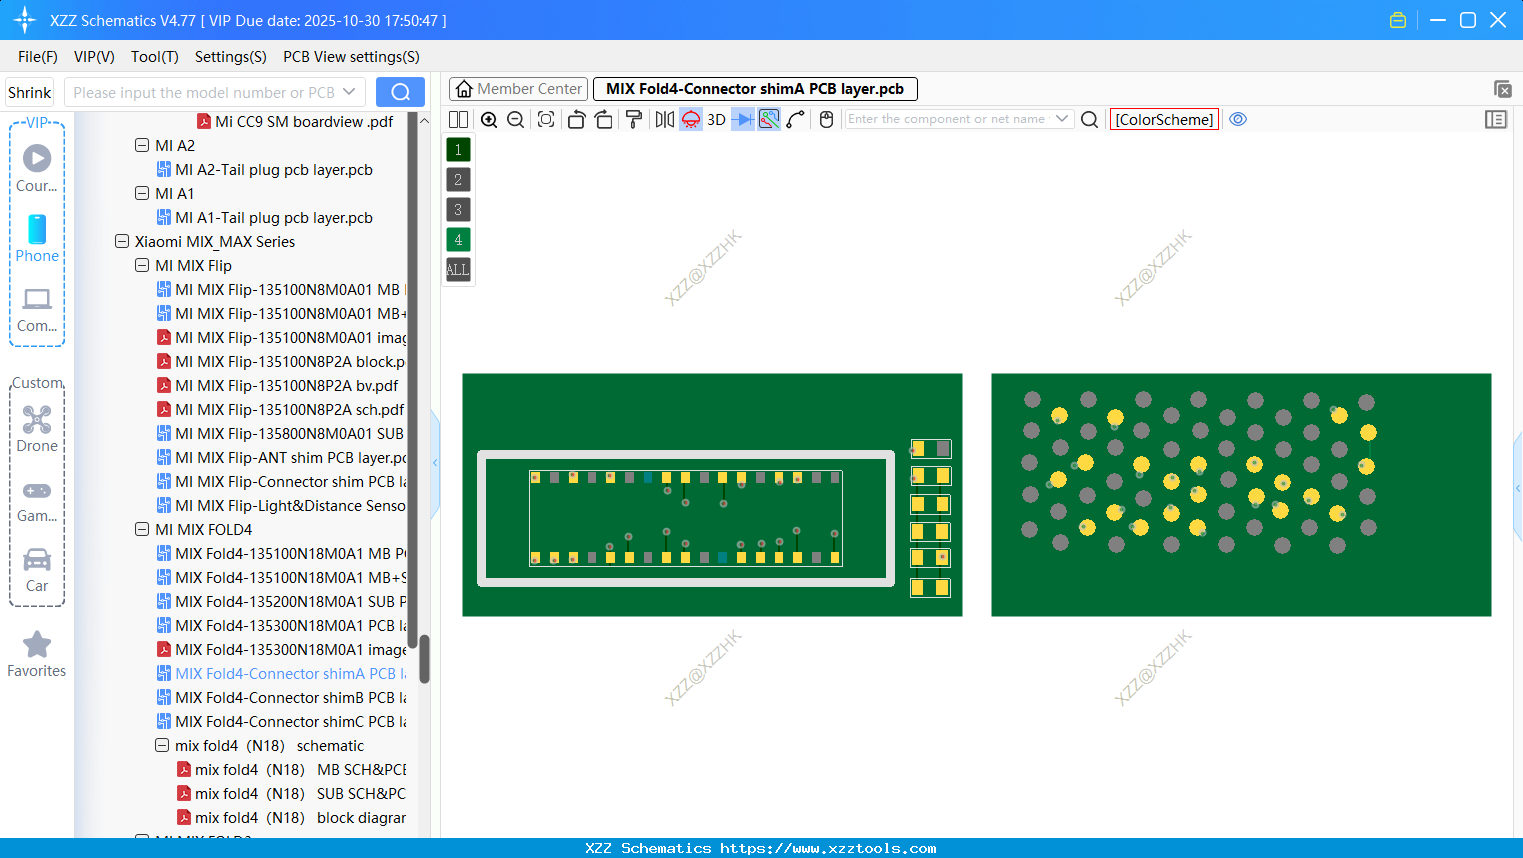
Task: Show PCB layer 4
Action: (x=458, y=240)
